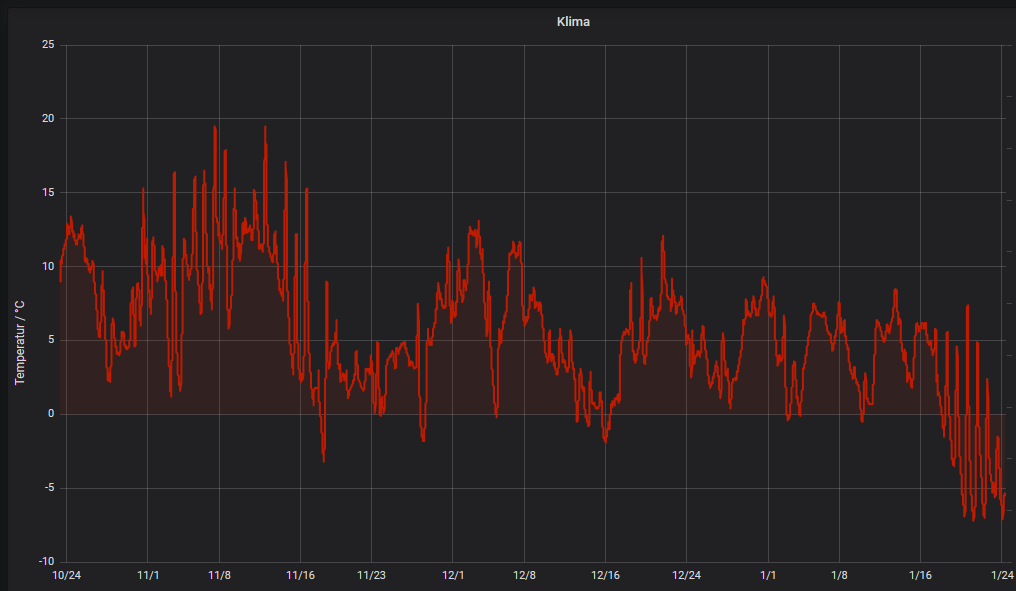Screen dimensions: 1016x591
Task: Click the 10/24 date label on x-axis
Action: coord(66,575)
